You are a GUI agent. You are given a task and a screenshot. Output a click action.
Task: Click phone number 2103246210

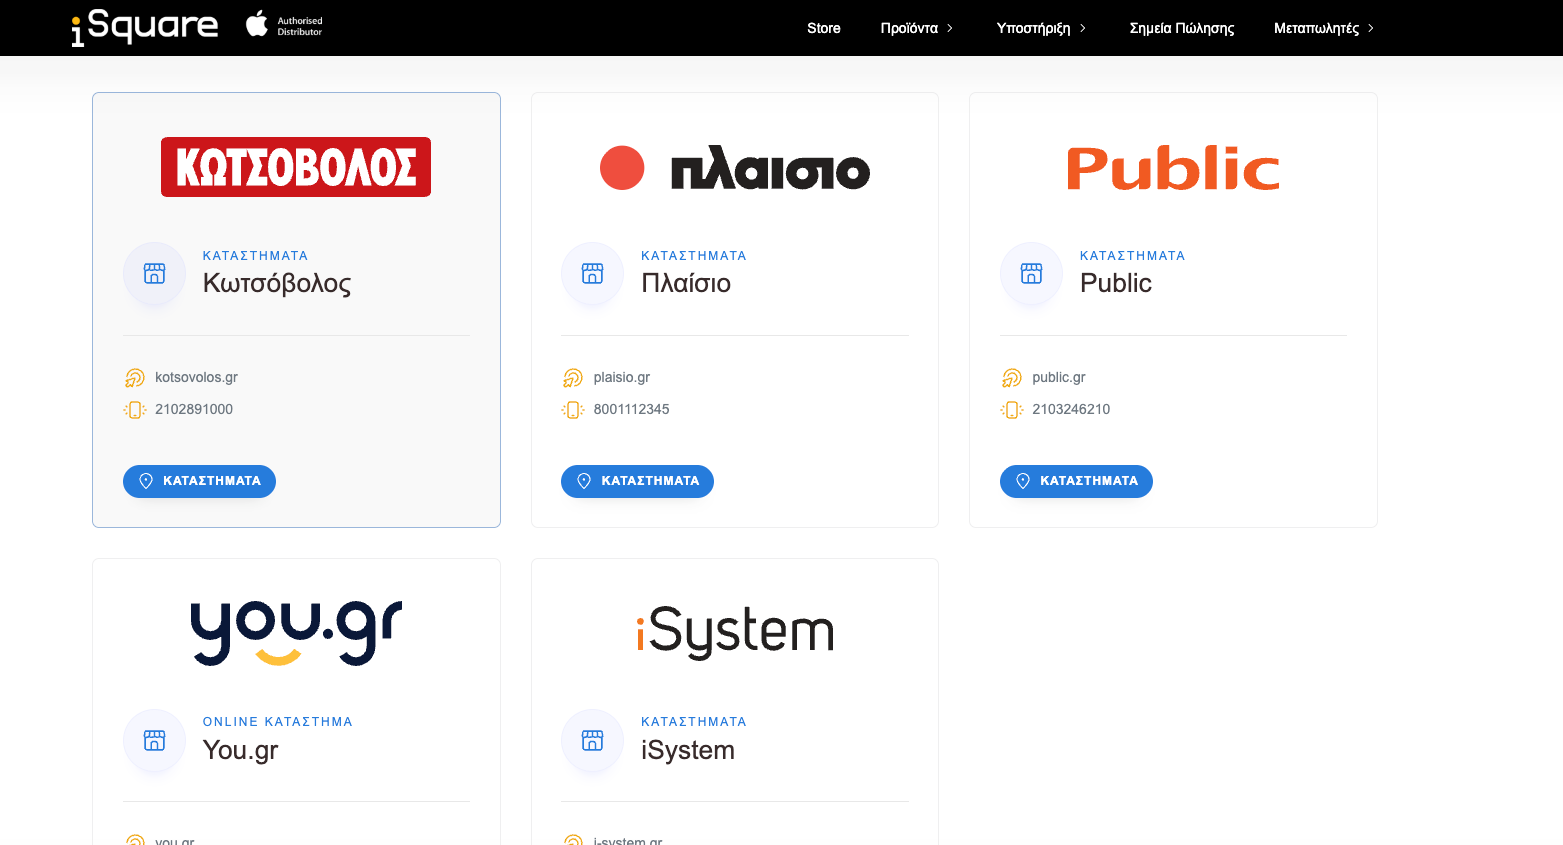pyautogui.click(x=1071, y=409)
